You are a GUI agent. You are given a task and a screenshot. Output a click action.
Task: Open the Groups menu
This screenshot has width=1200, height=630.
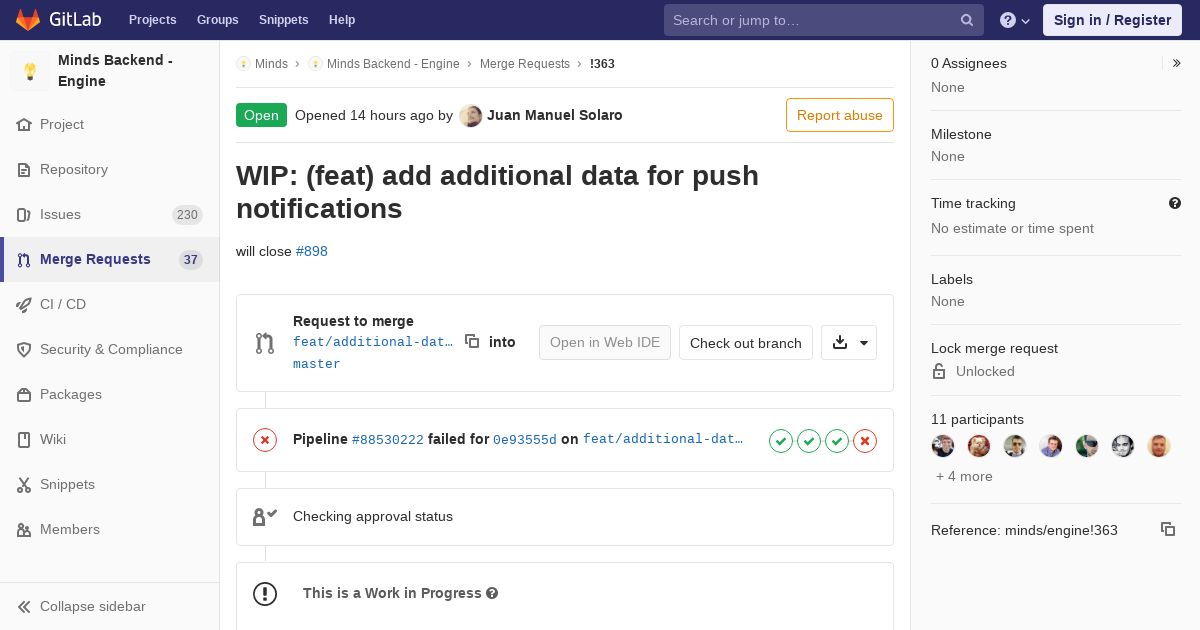(x=217, y=20)
